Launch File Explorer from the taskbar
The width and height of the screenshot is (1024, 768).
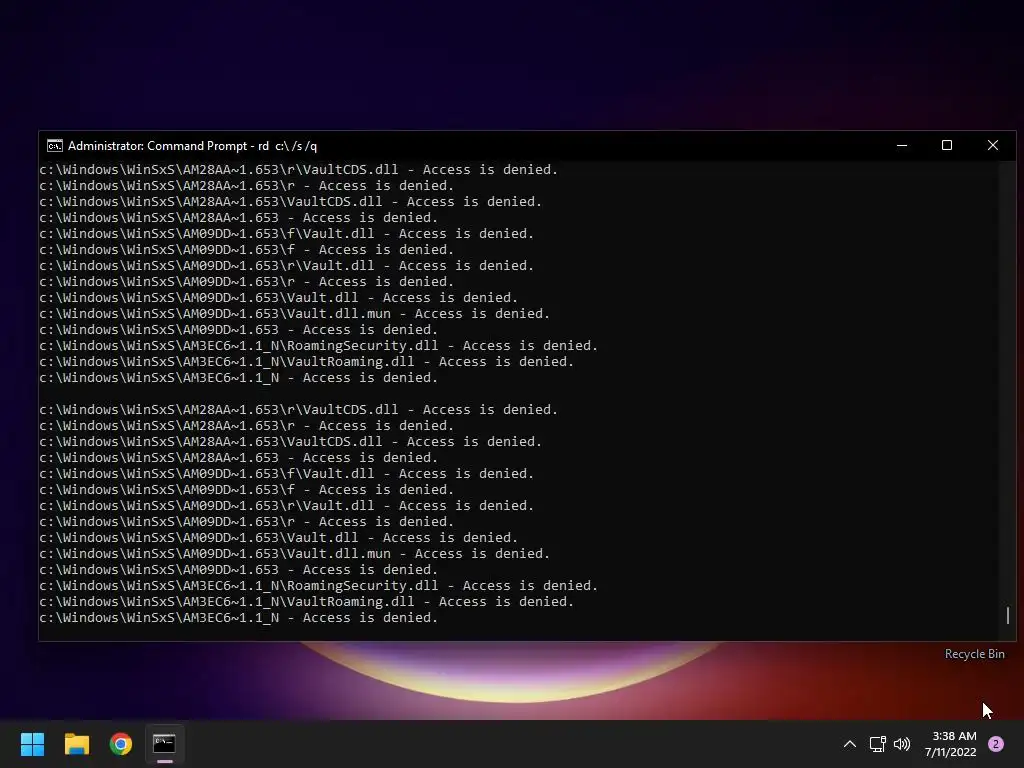click(76, 744)
